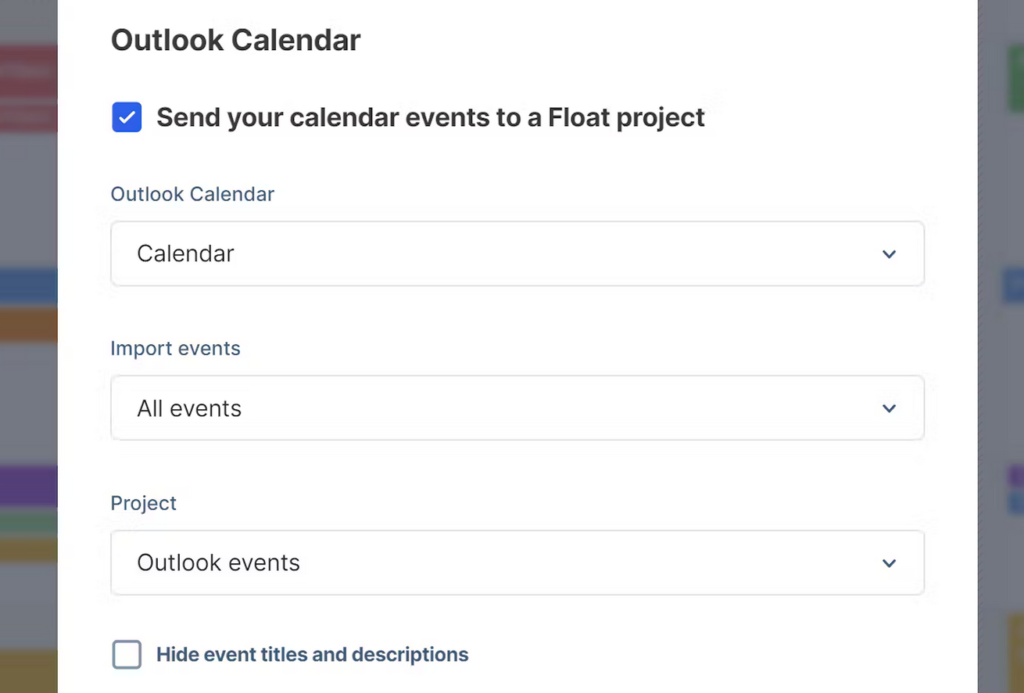
Task: Click the "Project" field label
Action: [143, 503]
